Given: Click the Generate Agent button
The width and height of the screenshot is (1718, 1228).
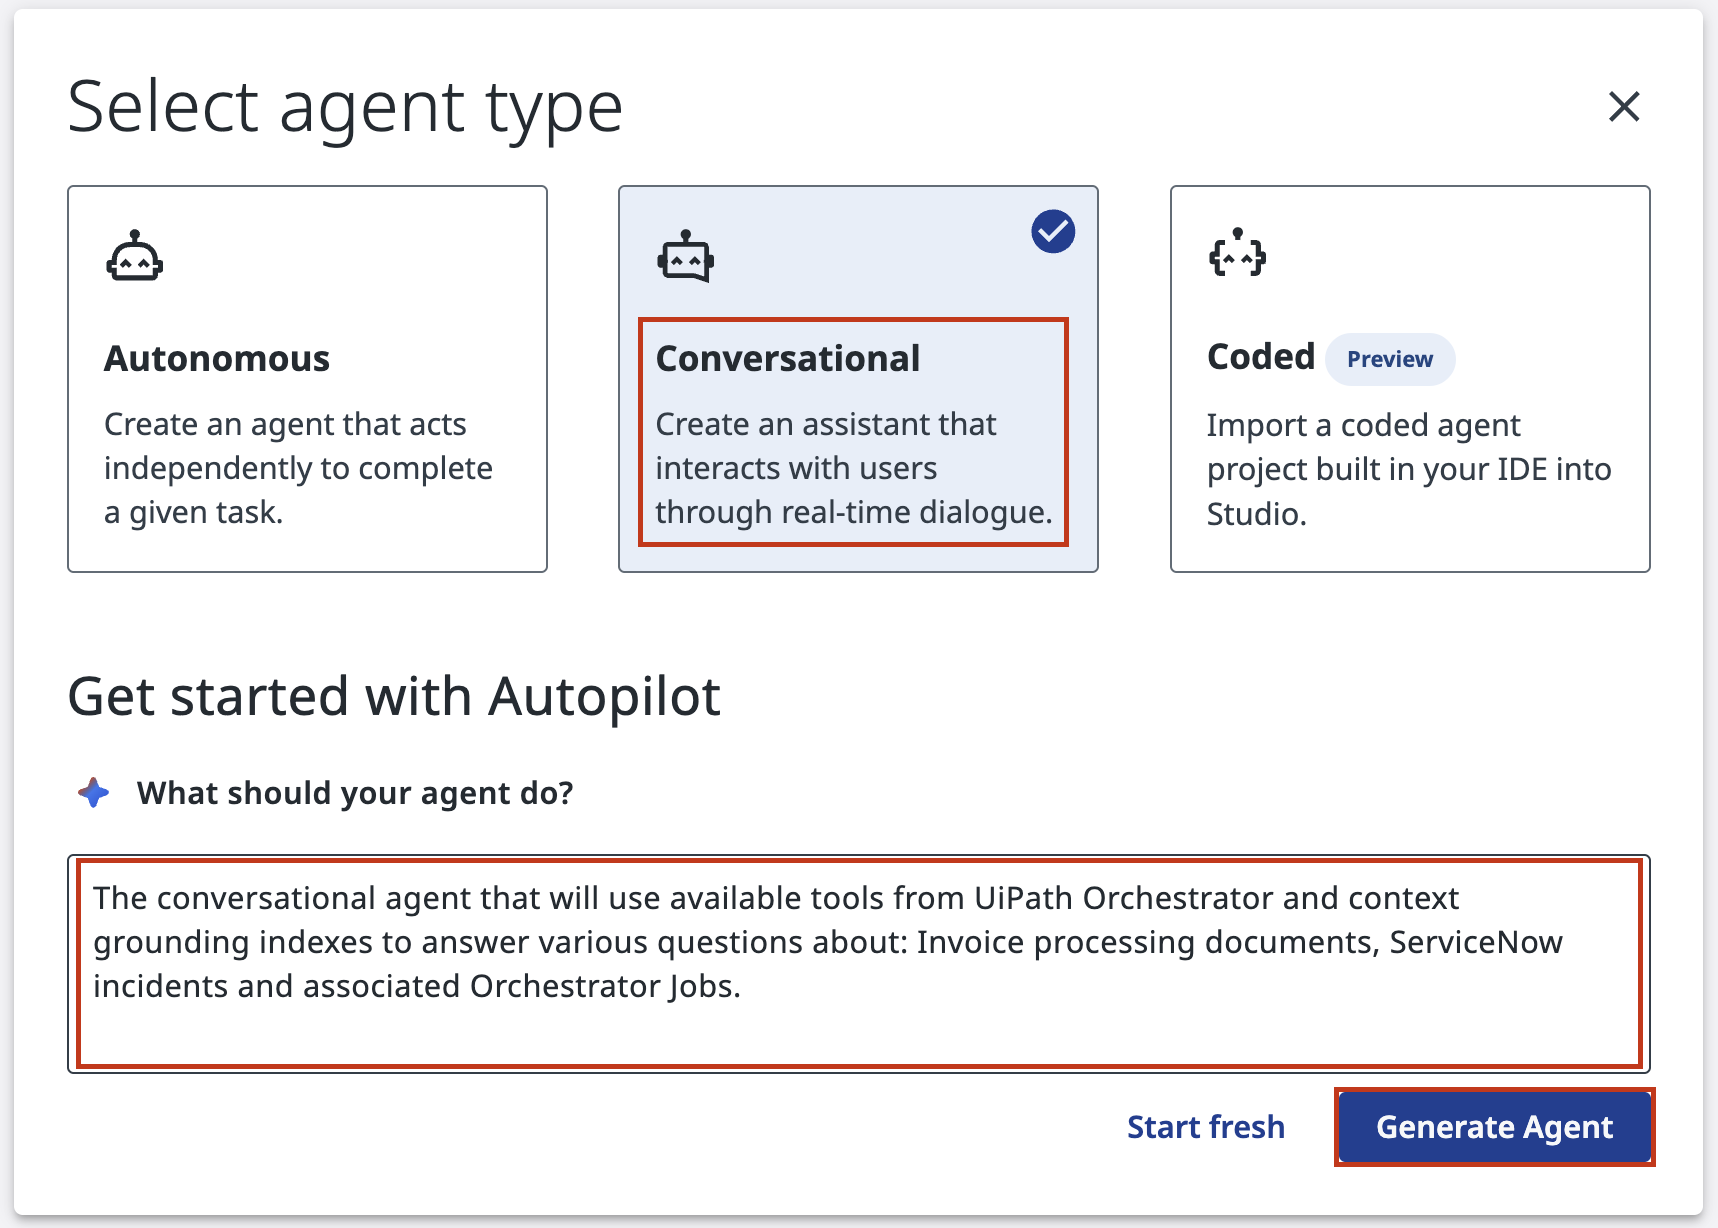Looking at the screenshot, I should click(1495, 1127).
